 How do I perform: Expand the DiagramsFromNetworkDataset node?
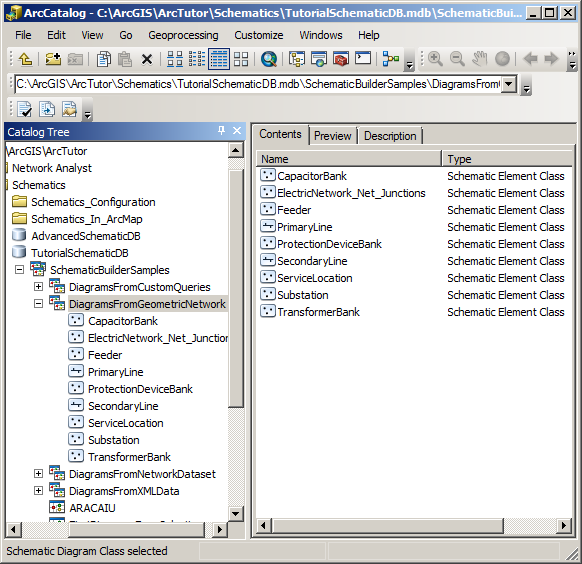tap(38, 473)
